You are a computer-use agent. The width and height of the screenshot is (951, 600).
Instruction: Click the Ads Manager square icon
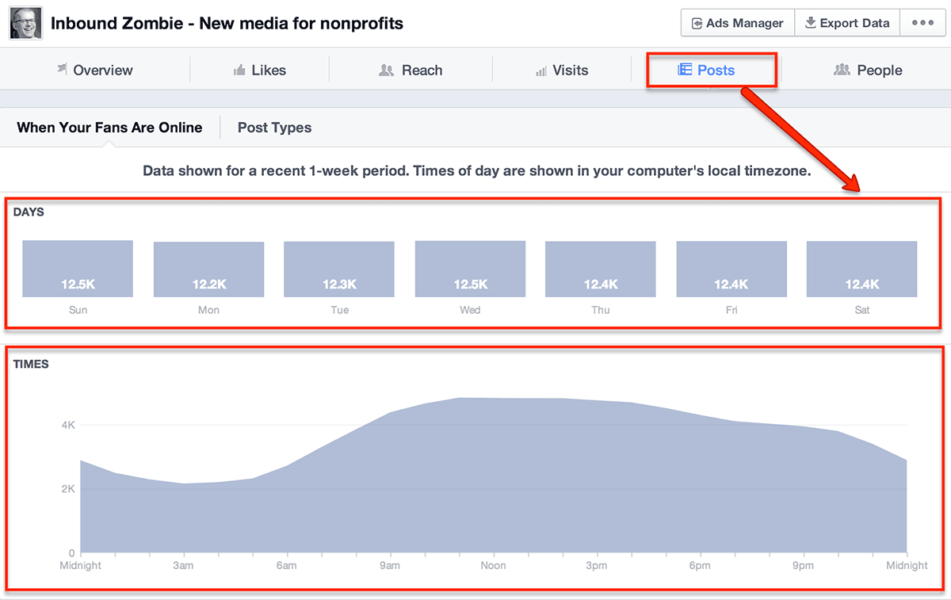[699, 21]
